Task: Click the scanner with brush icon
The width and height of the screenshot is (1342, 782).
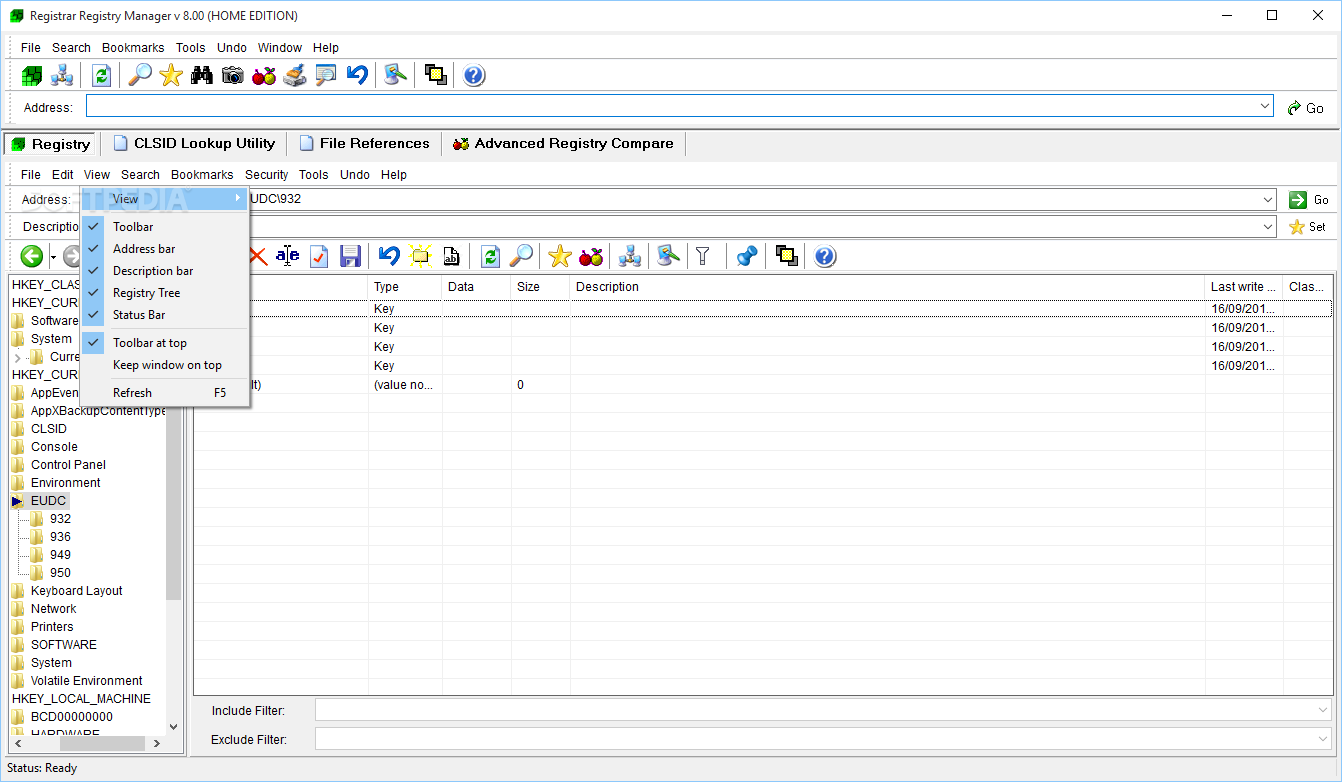Action: pyautogui.click(x=295, y=75)
